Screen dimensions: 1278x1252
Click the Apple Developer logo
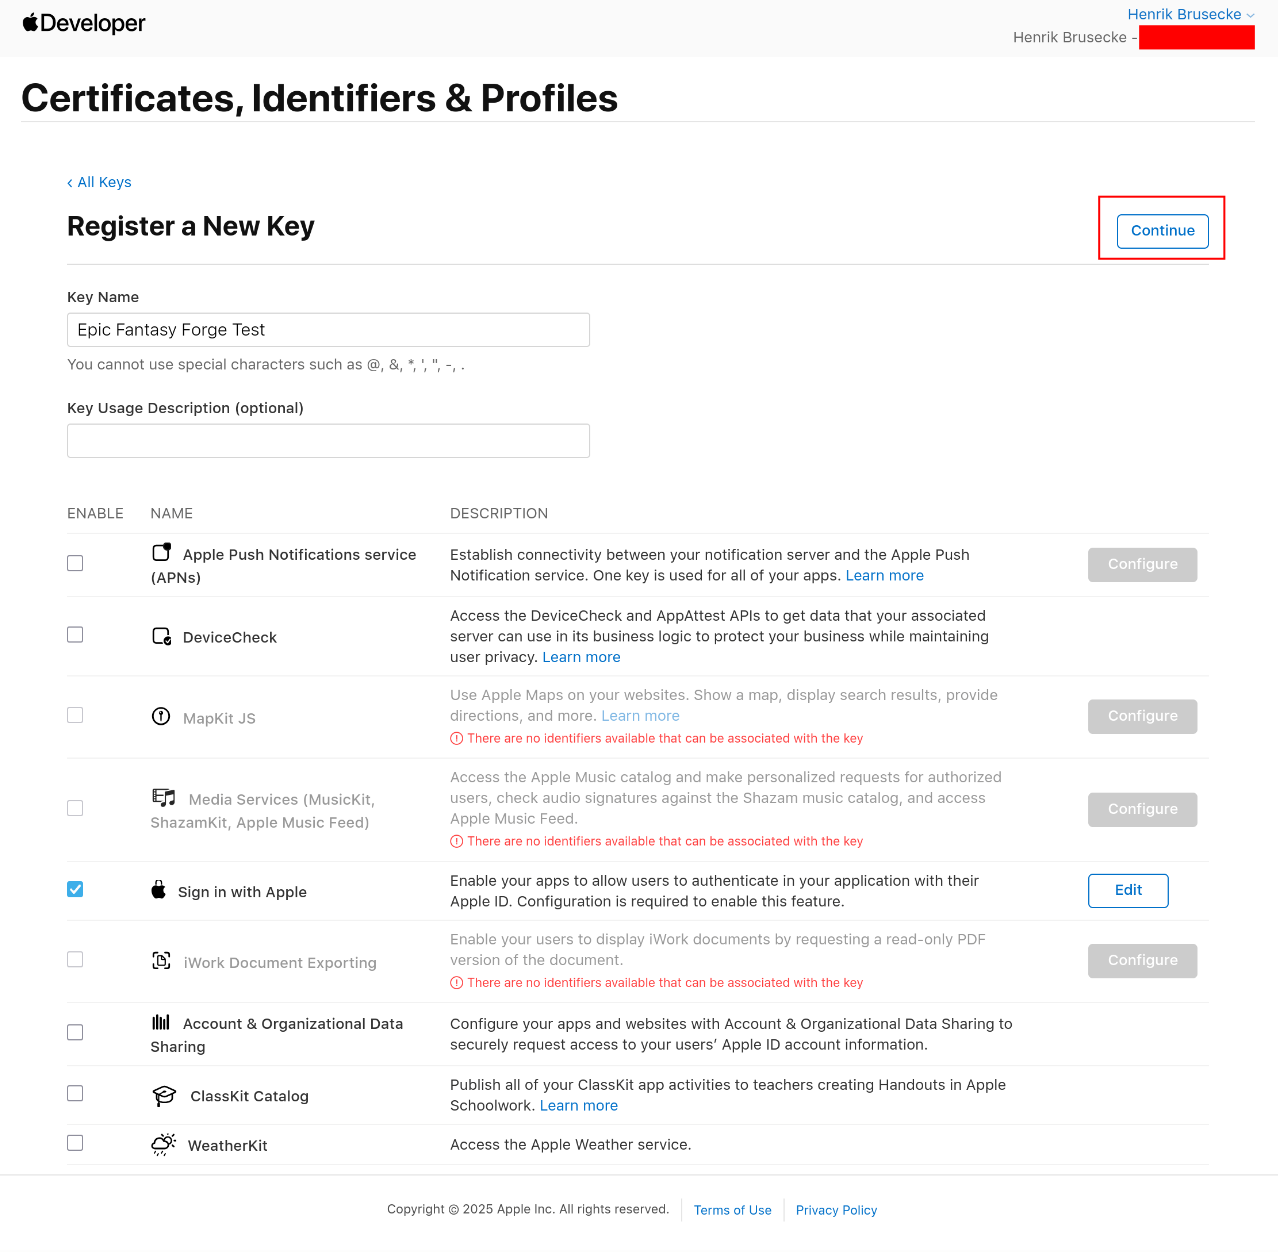point(84,23)
